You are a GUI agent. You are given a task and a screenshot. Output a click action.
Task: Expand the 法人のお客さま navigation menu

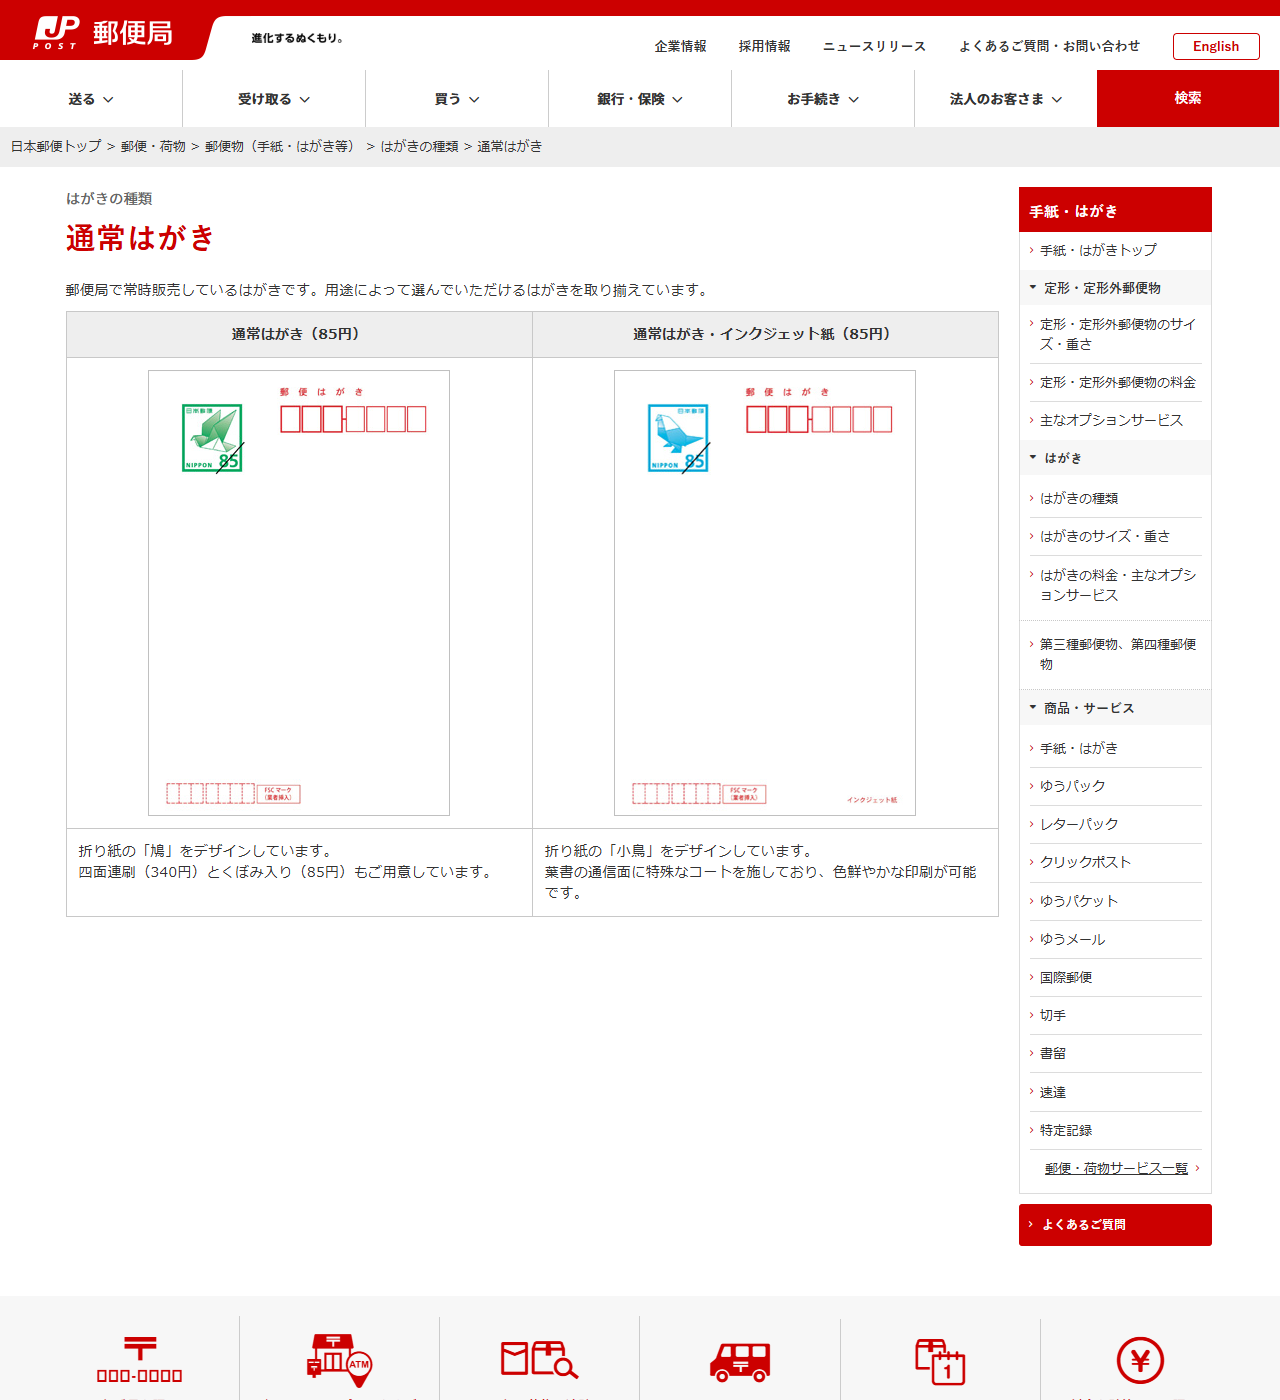[1006, 99]
